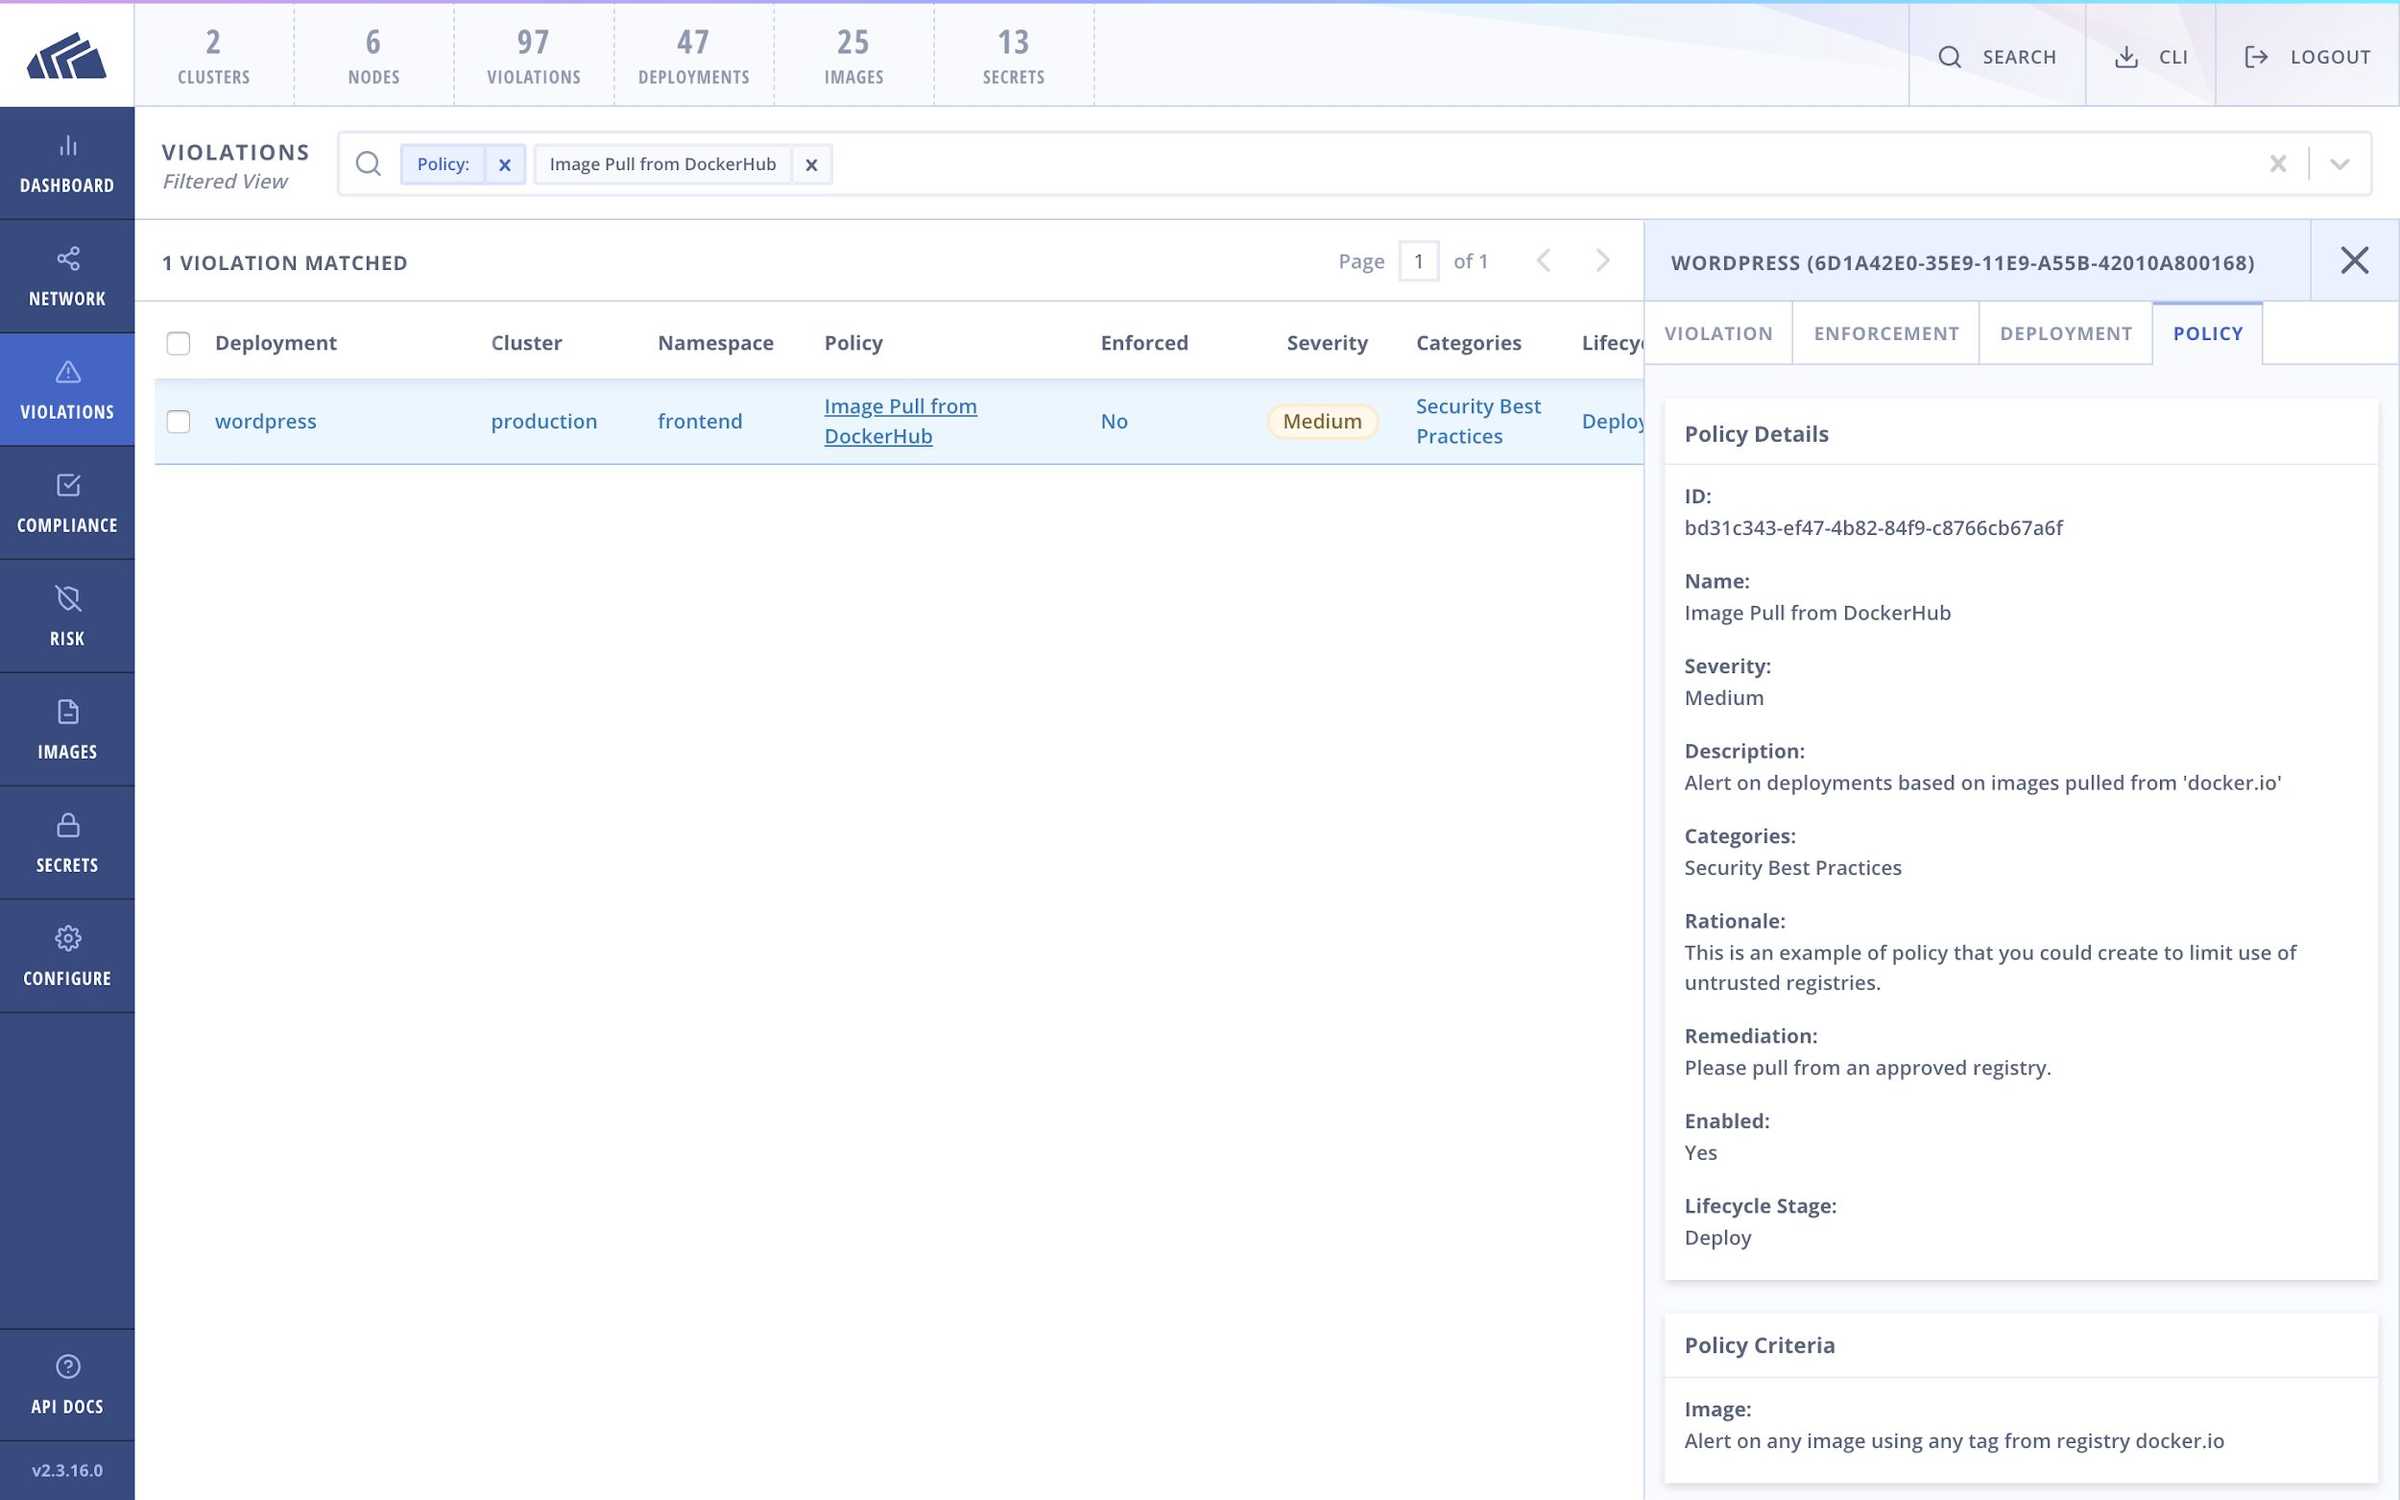
Task: Expand the search filter dropdown arrow
Action: (x=2340, y=164)
